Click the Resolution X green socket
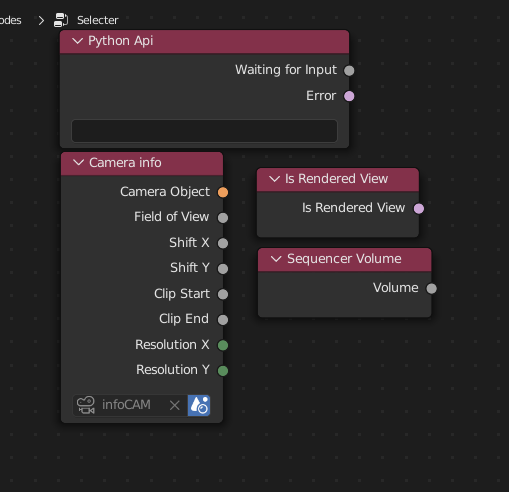This screenshot has height=492, width=509. (x=223, y=345)
